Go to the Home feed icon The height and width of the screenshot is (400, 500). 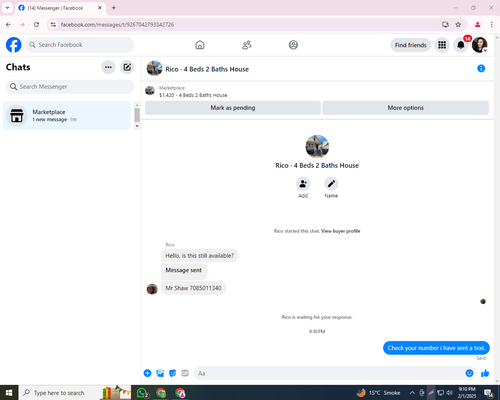click(x=200, y=45)
